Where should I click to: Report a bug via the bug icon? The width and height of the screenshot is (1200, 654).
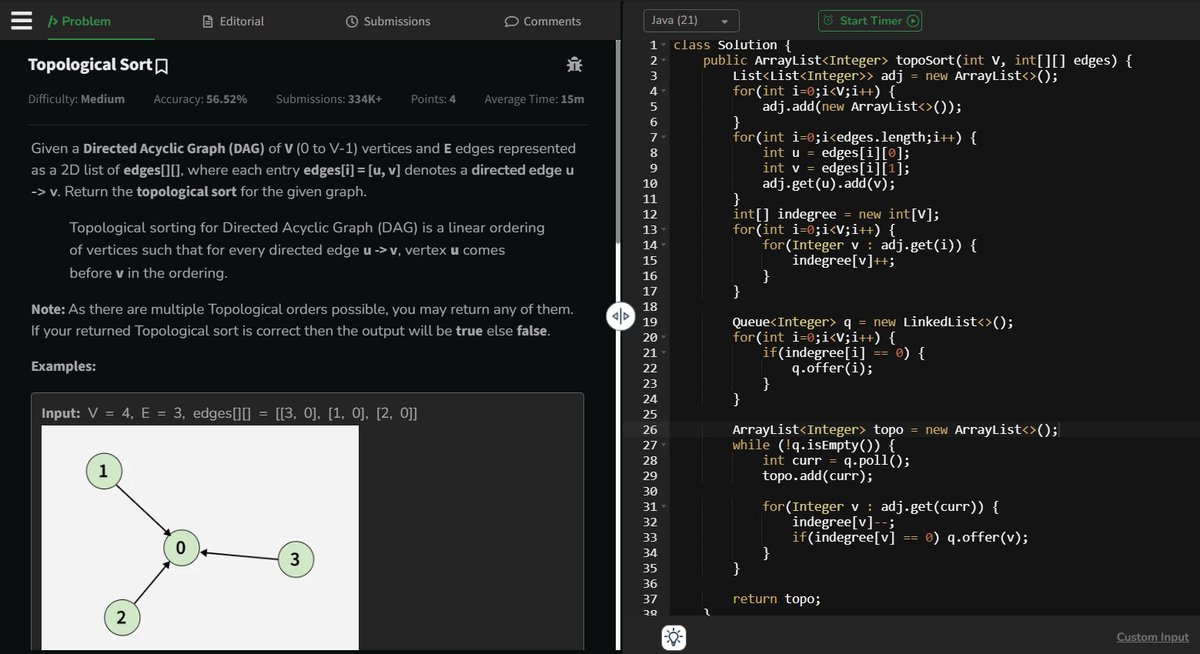(574, 65)
